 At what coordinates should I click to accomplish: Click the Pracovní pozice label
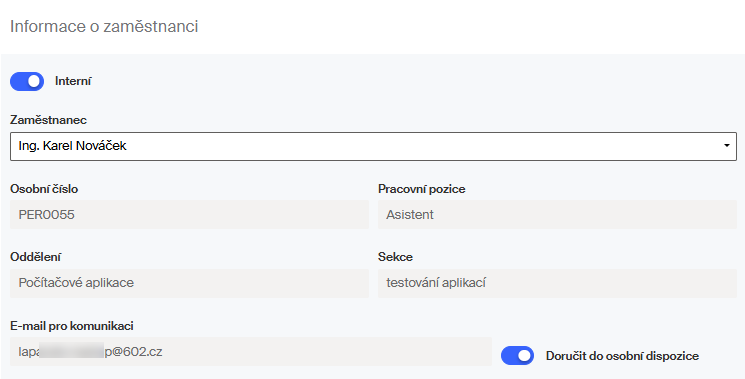click(x=421, y=189)
